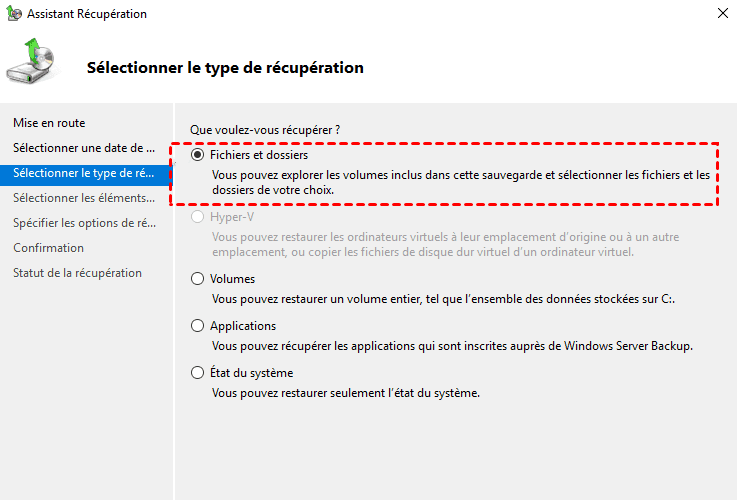737x500 pixels.
Task: Click the recovery wizard icon in title bar
Action: point(12,14)
